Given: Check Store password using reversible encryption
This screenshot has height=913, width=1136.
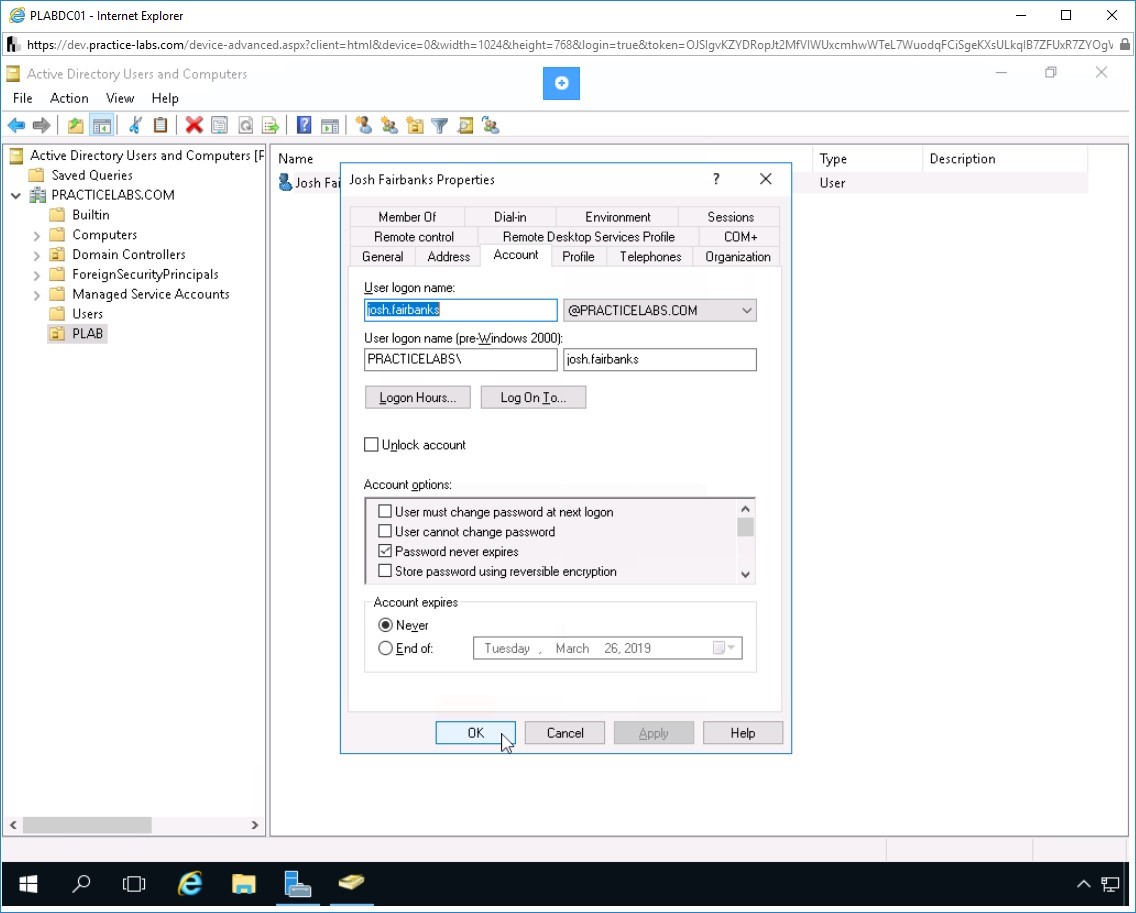Looking at the screenshot, I should click(x=385, y=571).
